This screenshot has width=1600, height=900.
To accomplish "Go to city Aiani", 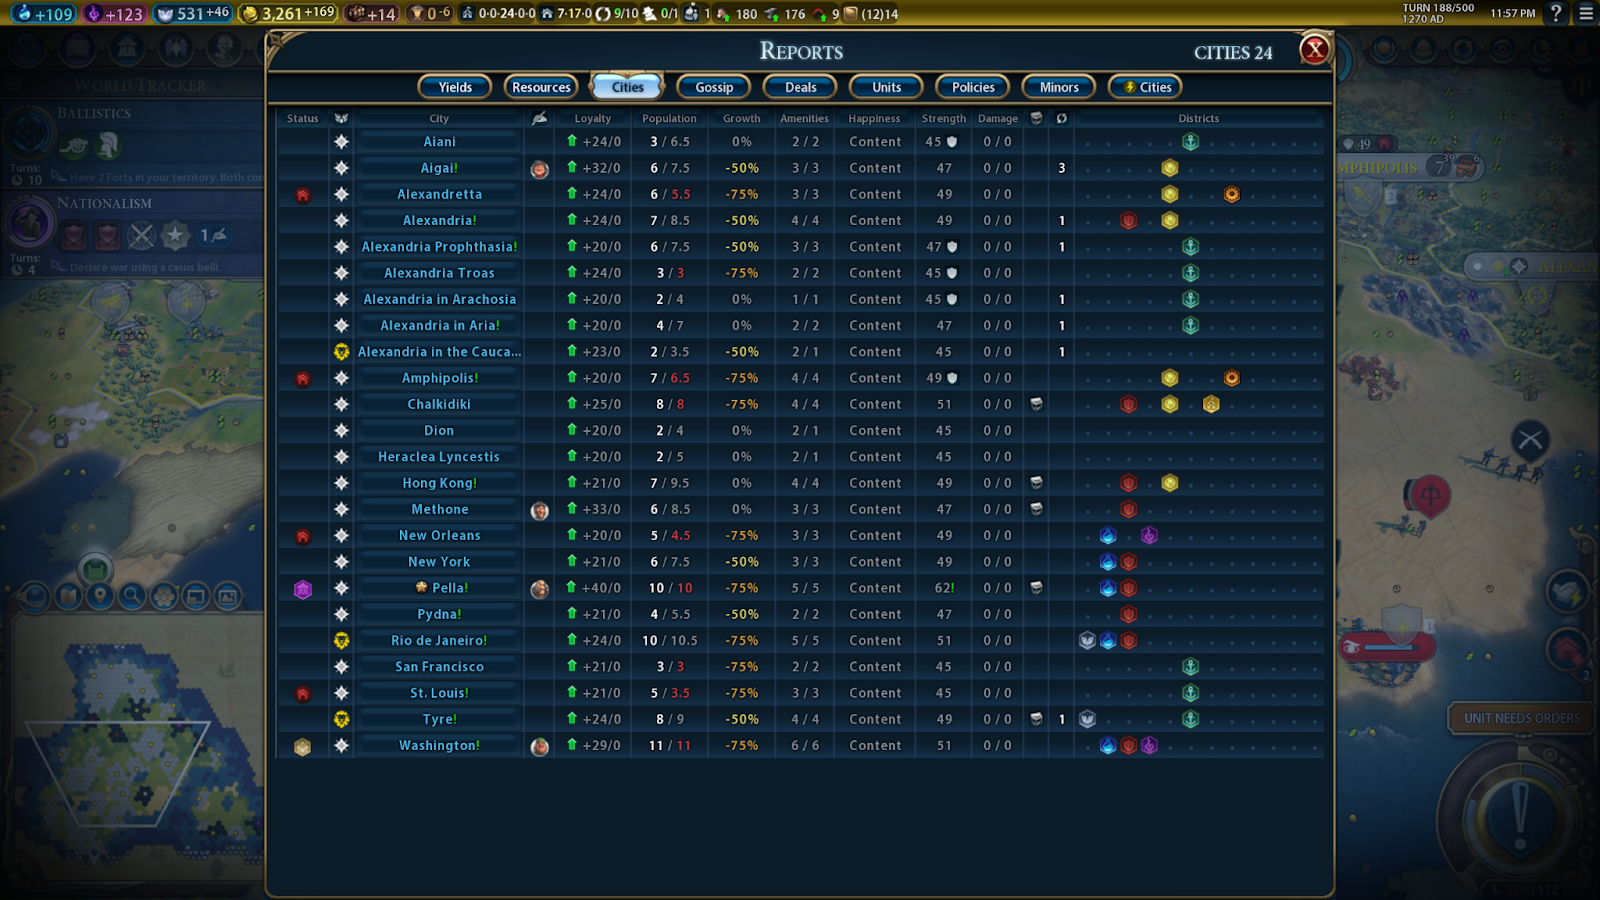I will pos(439,142).
